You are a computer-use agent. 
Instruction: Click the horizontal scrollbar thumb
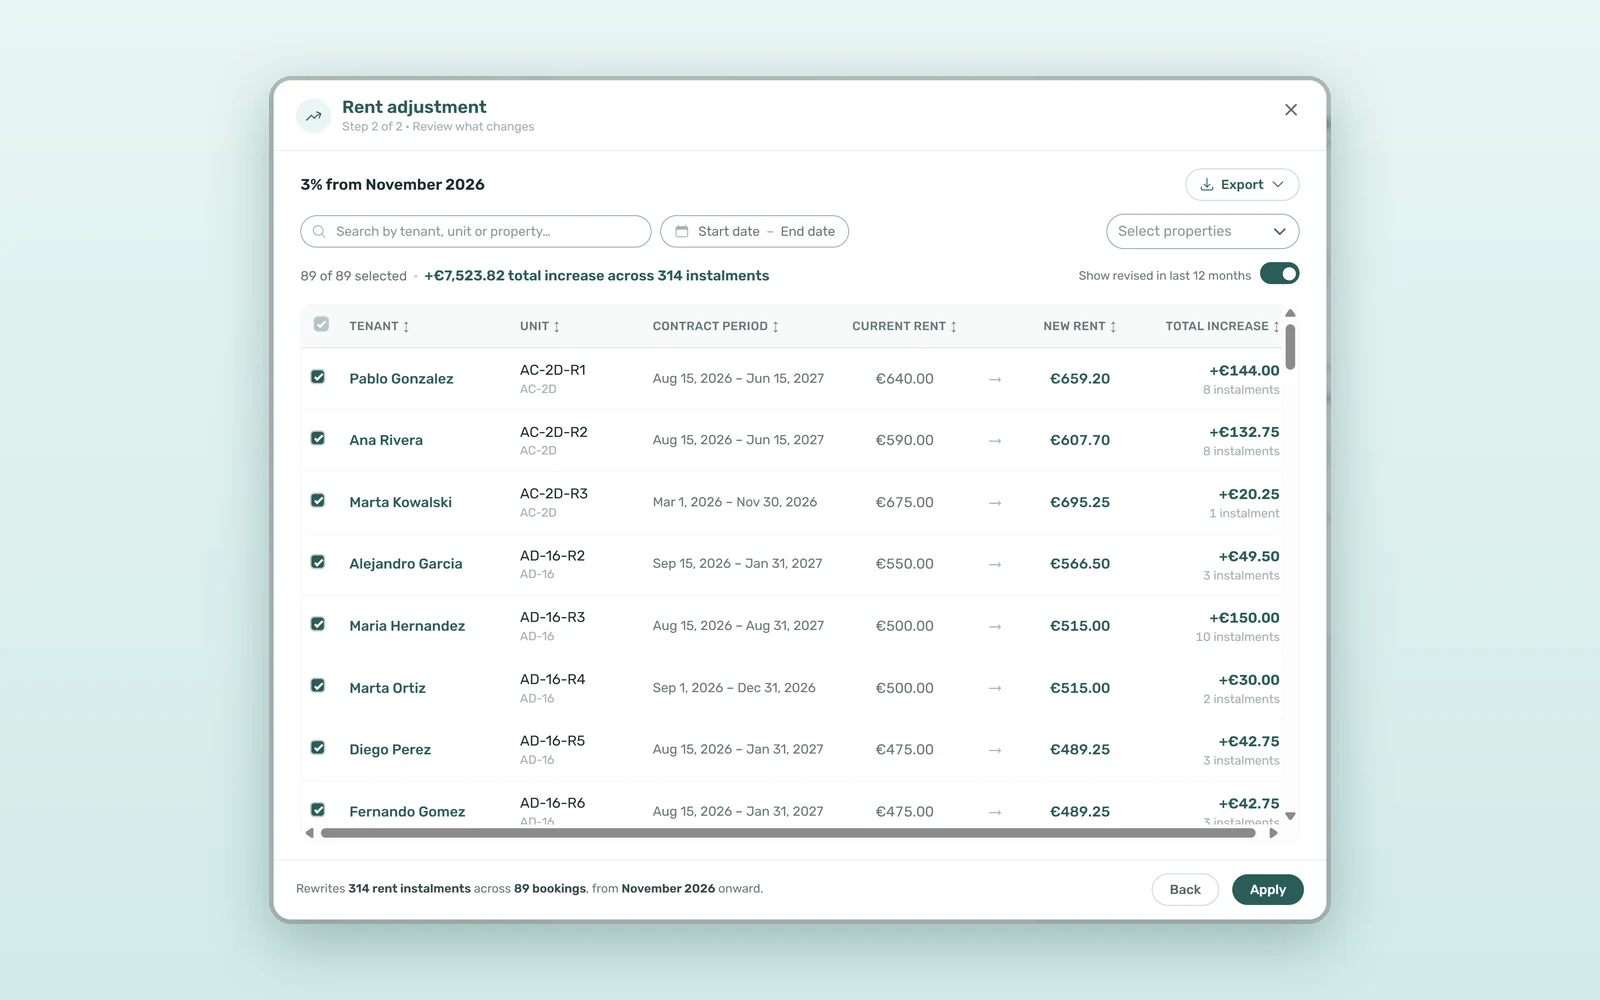[788, 833]
